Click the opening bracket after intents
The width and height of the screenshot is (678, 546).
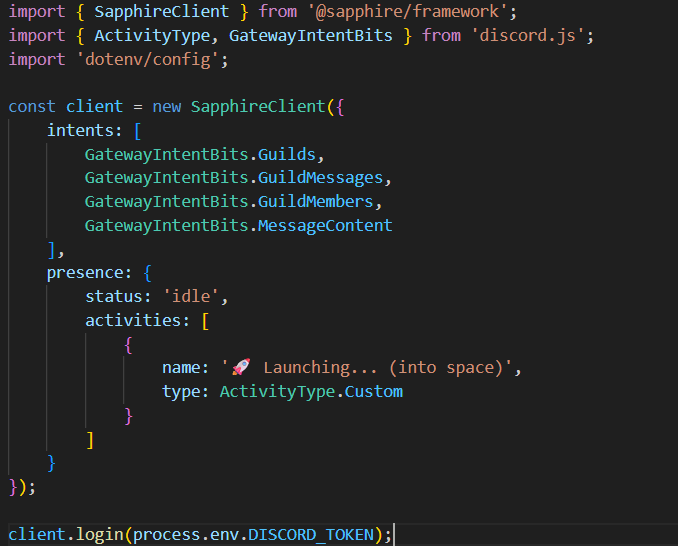tap(138, 131)
